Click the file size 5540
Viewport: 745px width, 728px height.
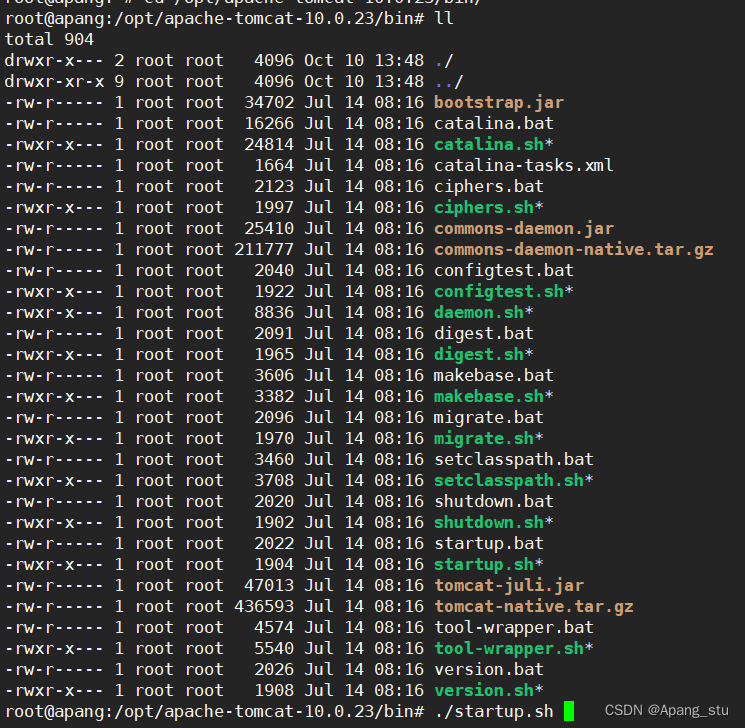point(274,649)
